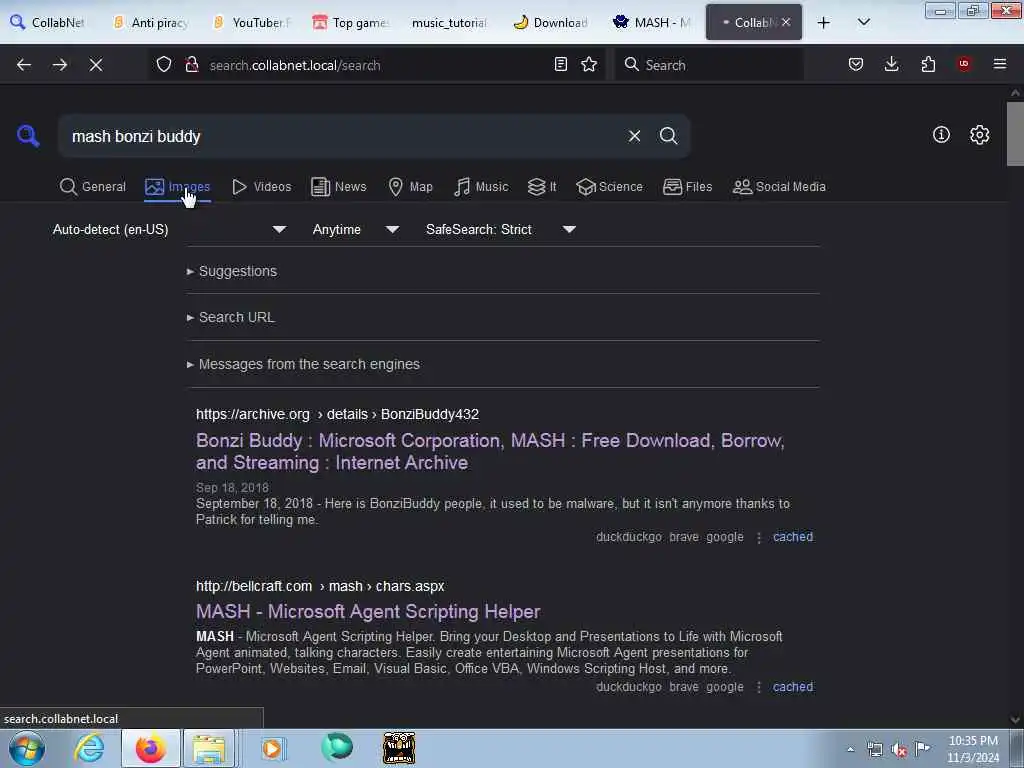Switch to the Files category
Viewport: 1024px width, 768px height.
pos(688,187)
